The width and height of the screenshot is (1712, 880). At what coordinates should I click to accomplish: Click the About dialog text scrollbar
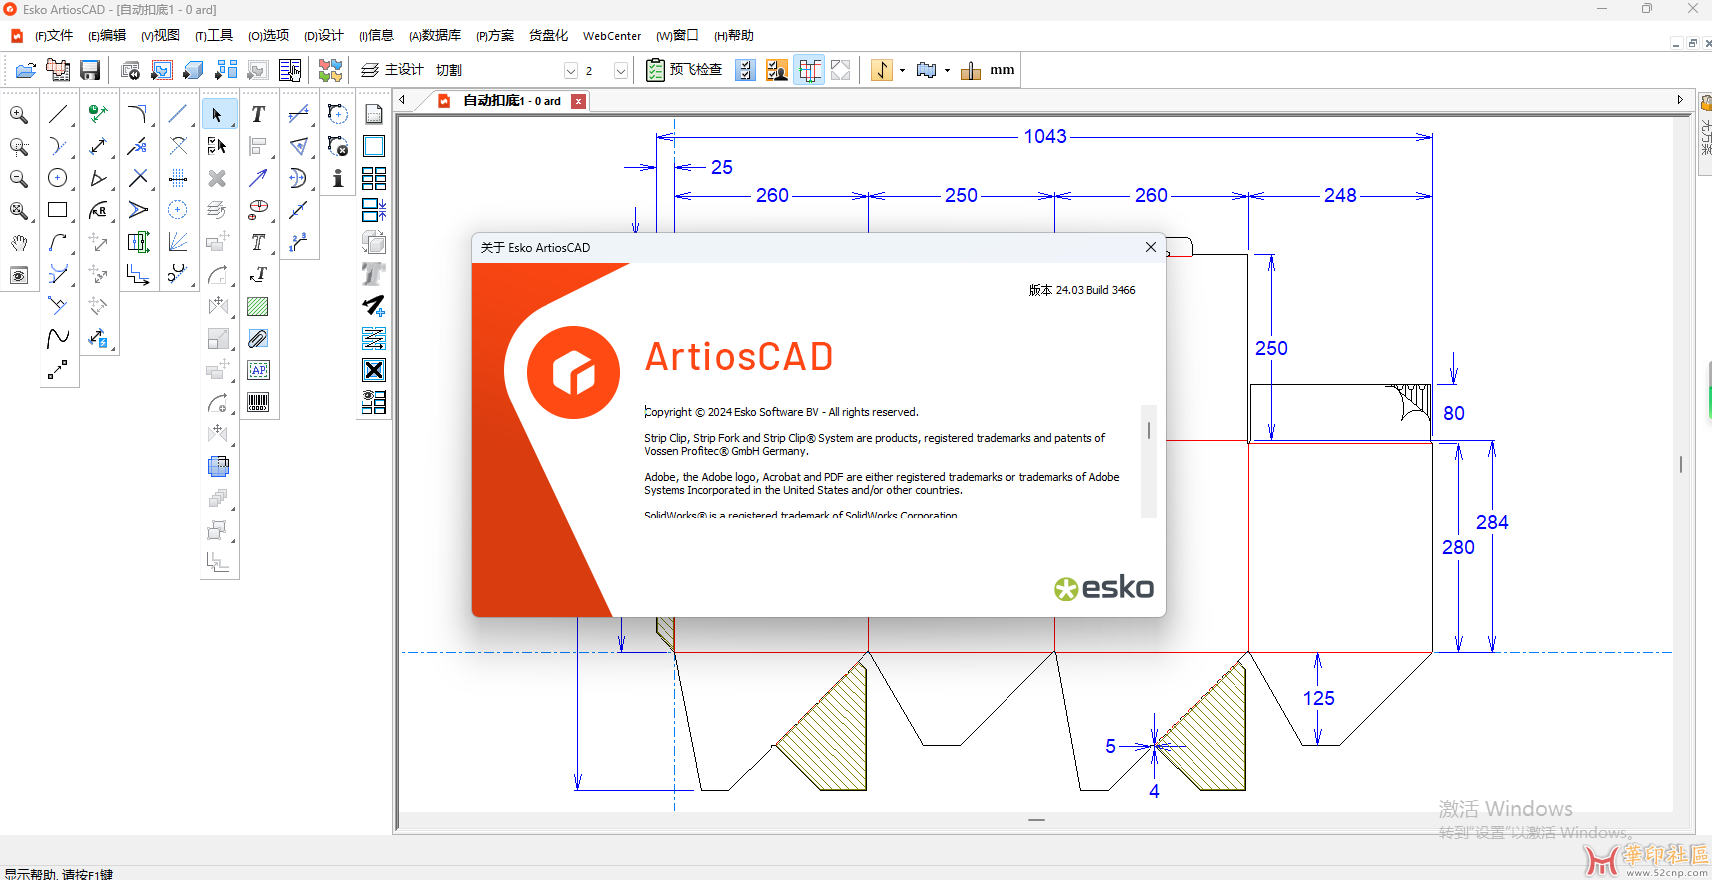(x=1149, y=461)
